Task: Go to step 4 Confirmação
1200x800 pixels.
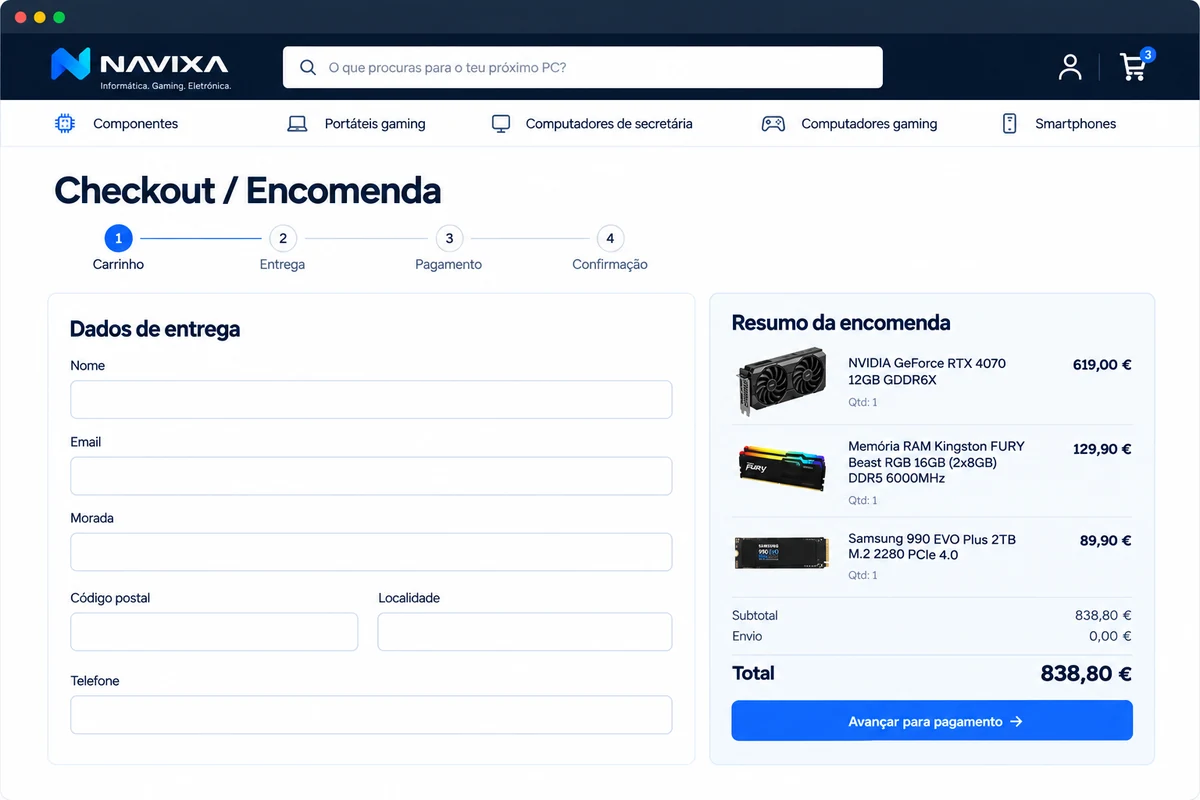Action: (610, 239)
